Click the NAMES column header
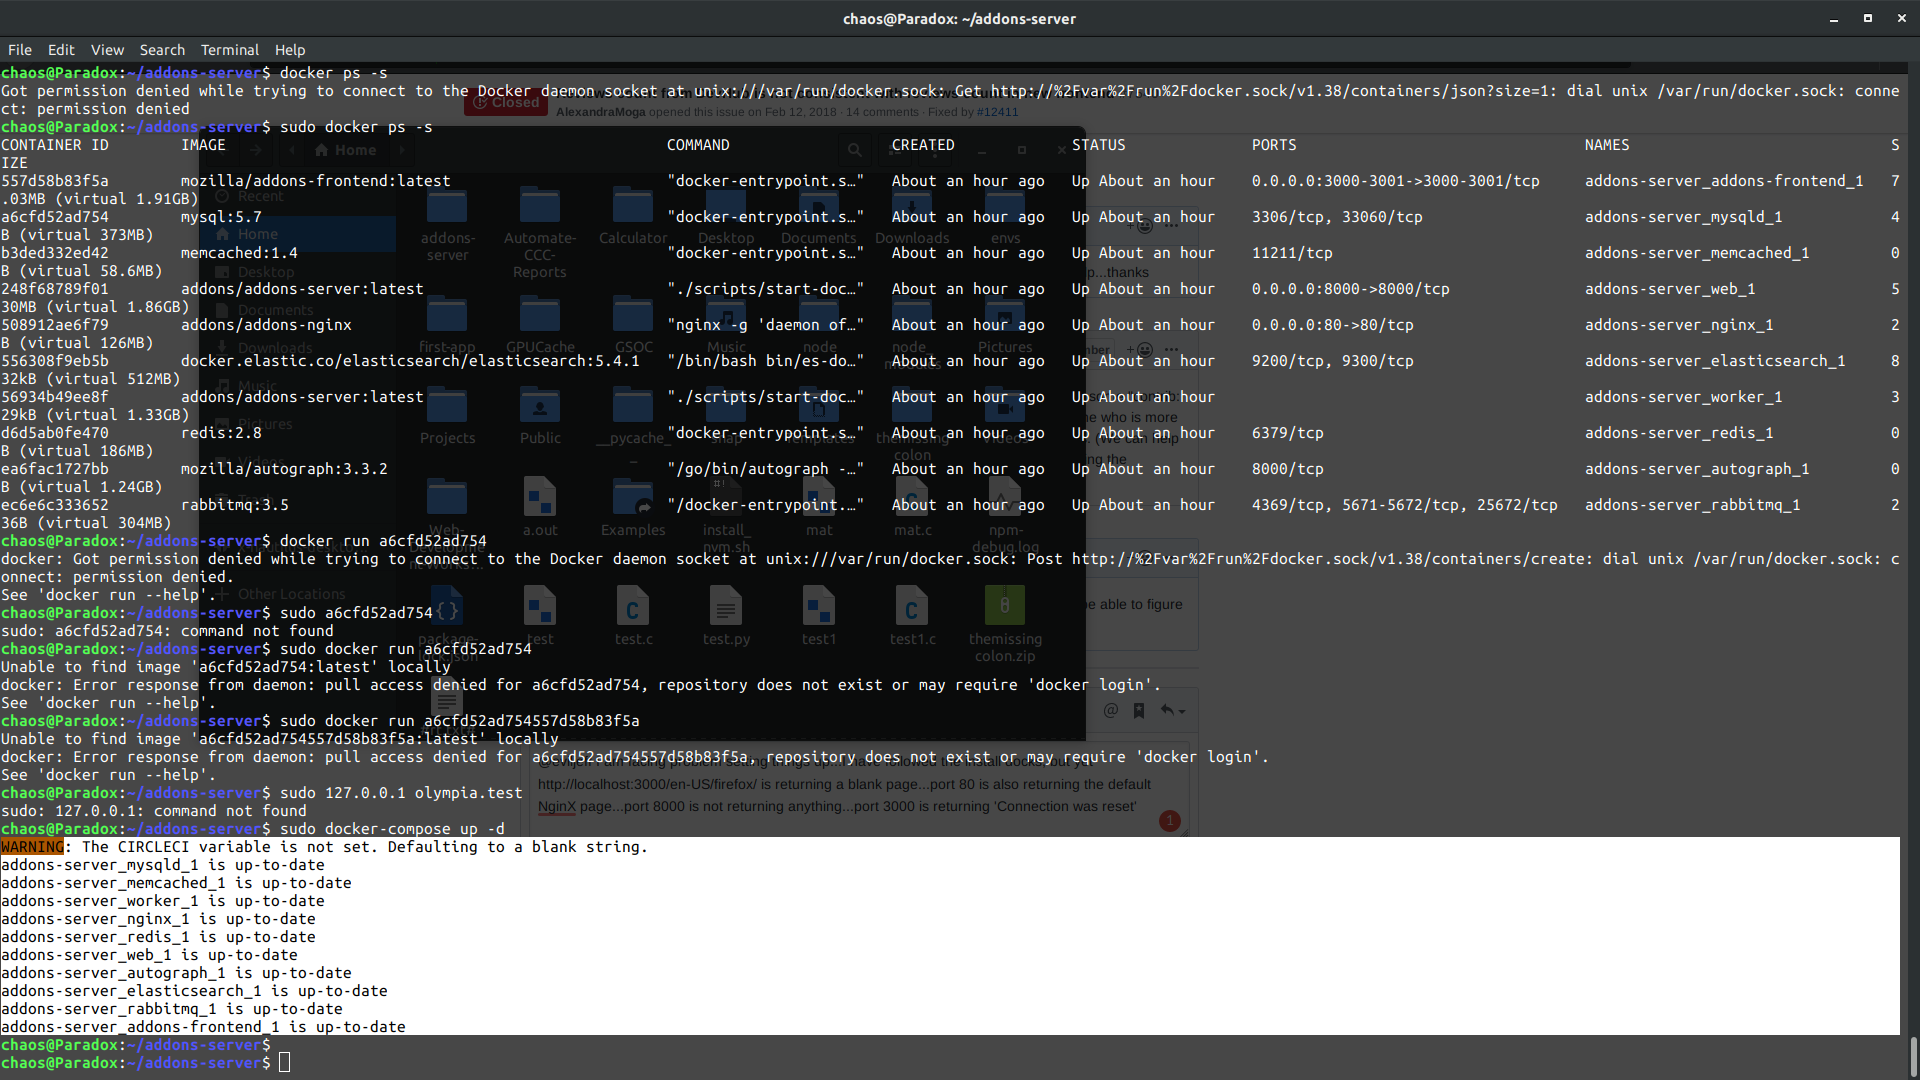1920x1080 pixels. [x=1607, y=145]
